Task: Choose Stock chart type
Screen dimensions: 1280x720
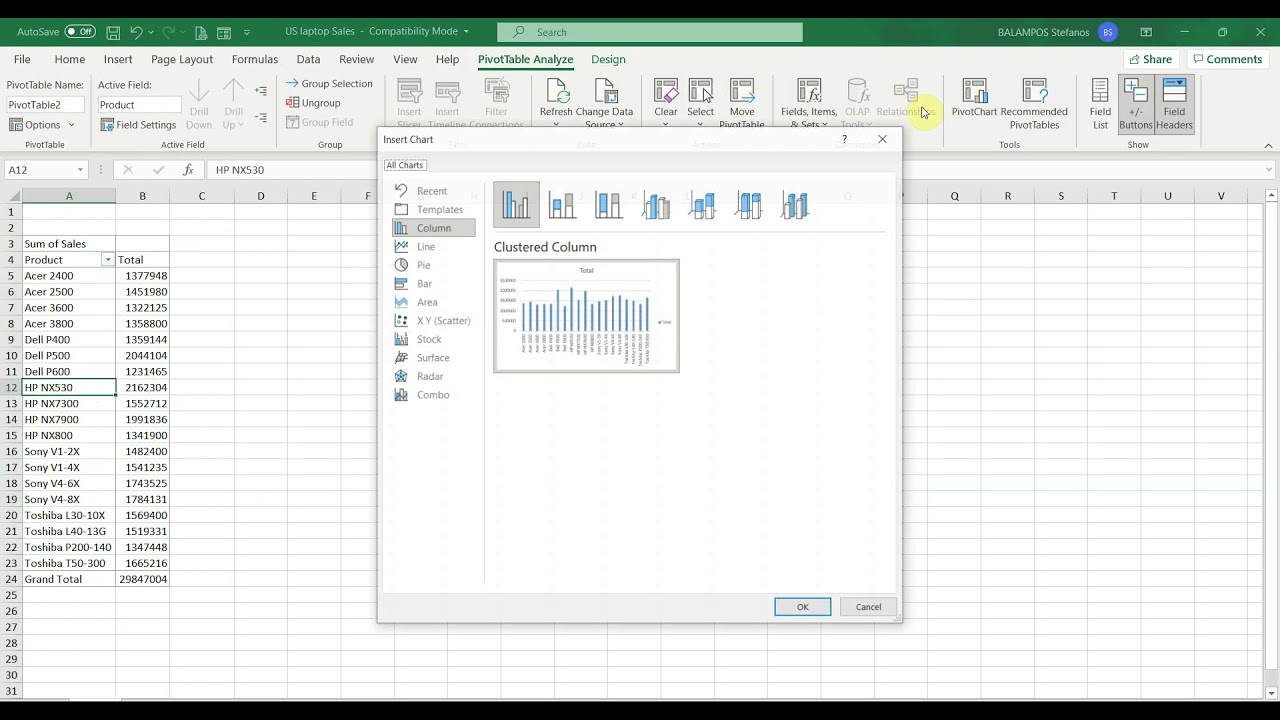Action: (429, 339)
